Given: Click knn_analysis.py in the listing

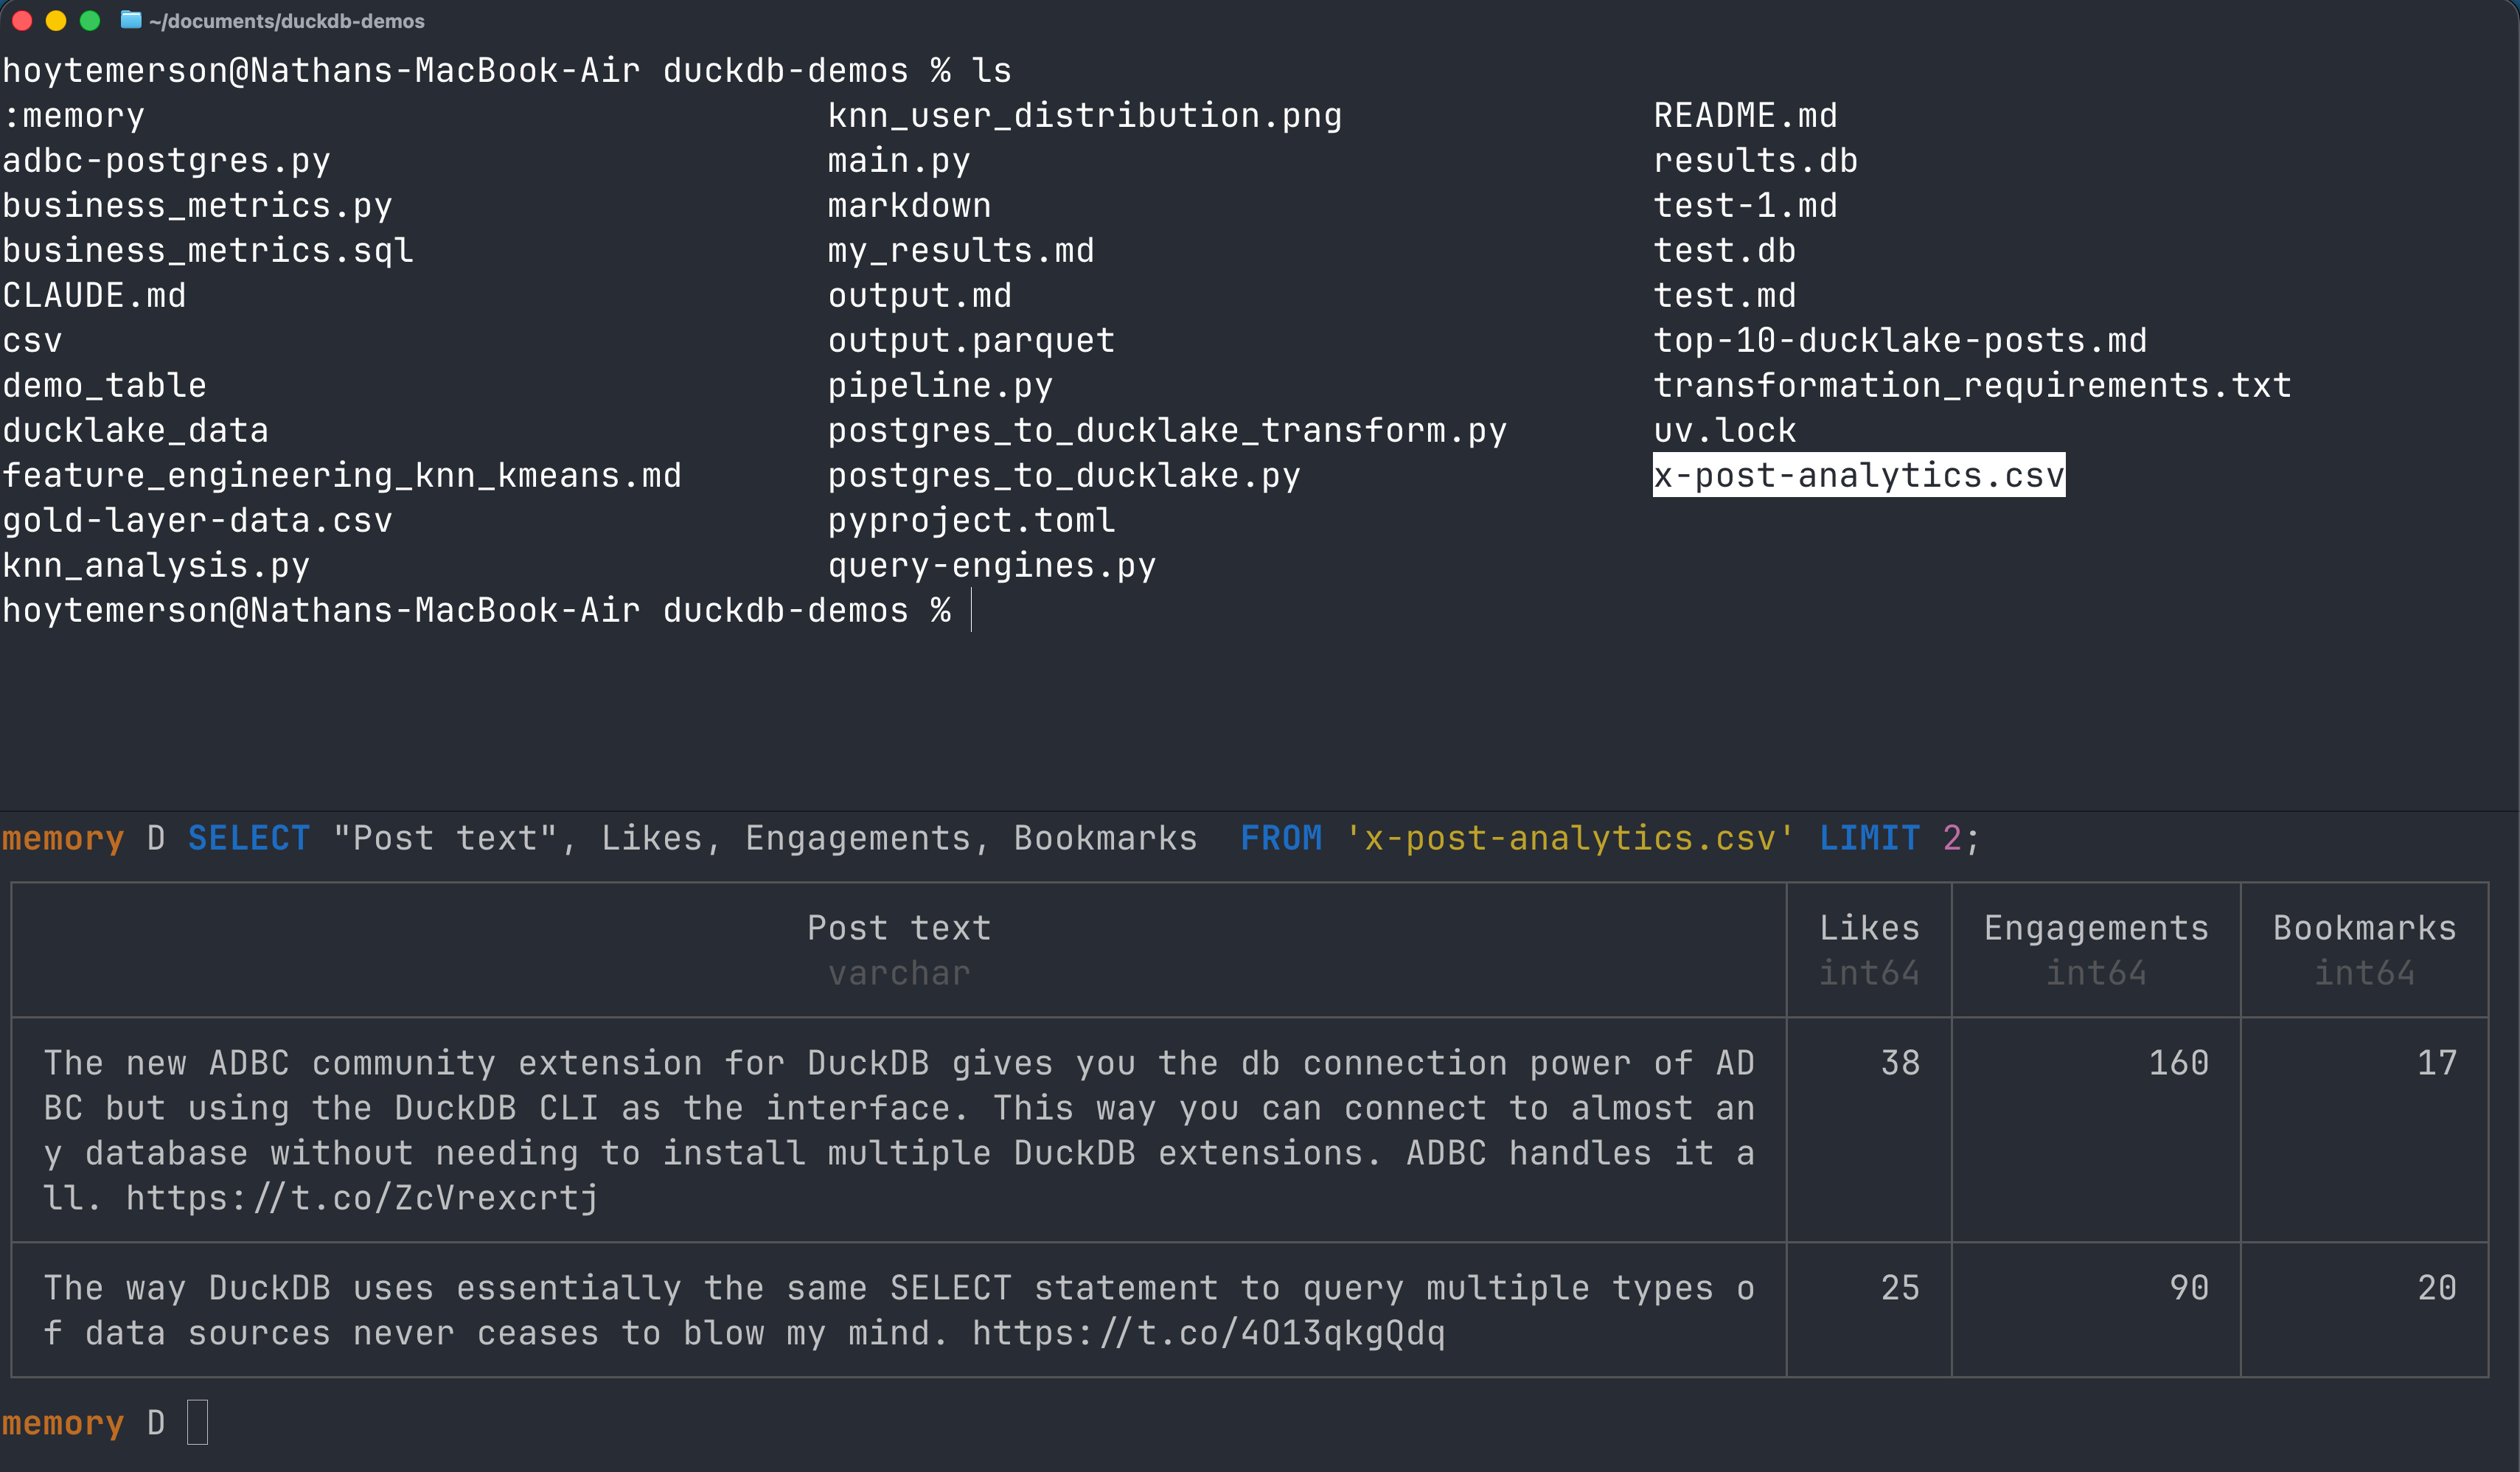Looking at the screenshot, I should (156, 565).
